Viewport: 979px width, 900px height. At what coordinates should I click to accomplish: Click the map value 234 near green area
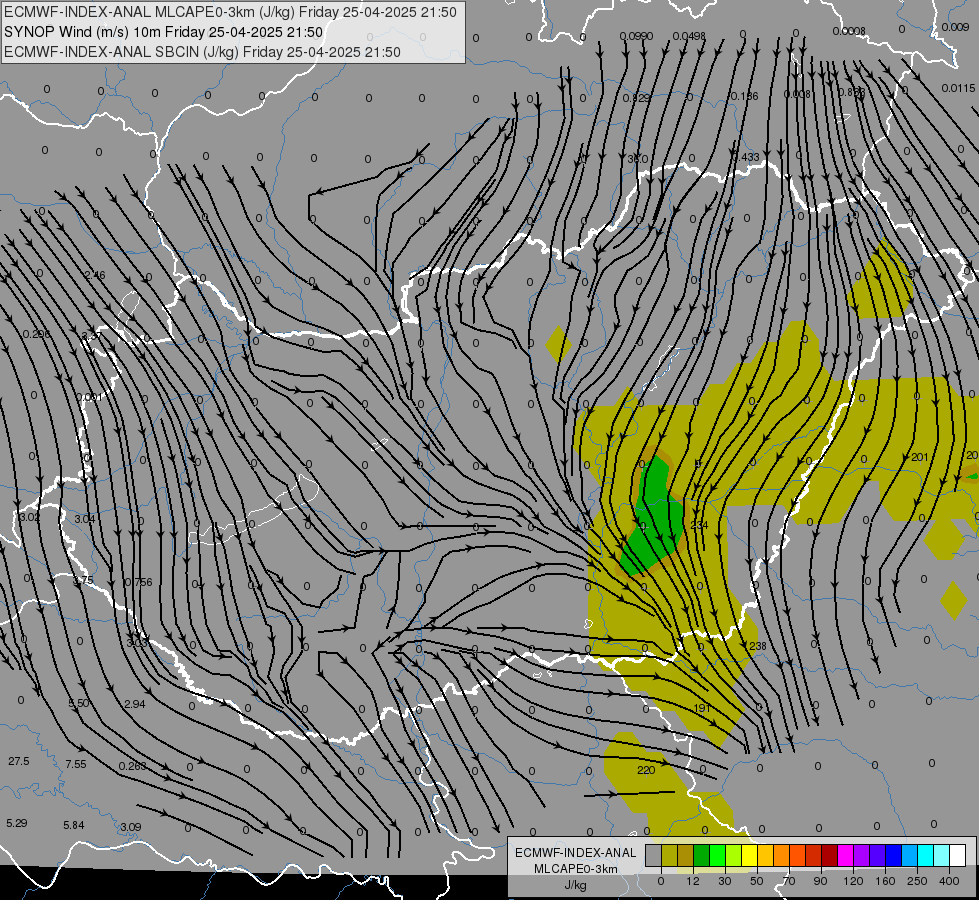tap(700, 525)
